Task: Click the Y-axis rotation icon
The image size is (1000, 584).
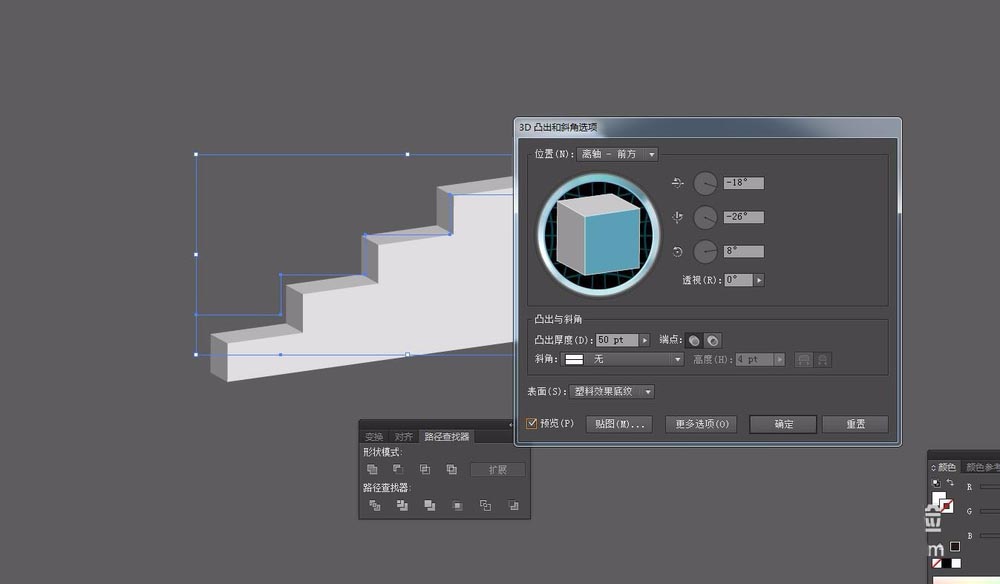Action: pyautogui.click(x=677, y=217)
